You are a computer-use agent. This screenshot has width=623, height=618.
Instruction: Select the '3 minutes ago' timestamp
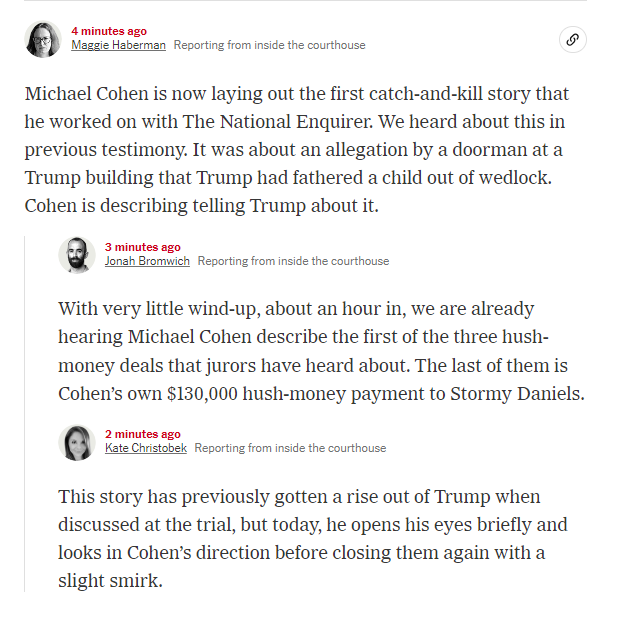(x=143, y=247)
